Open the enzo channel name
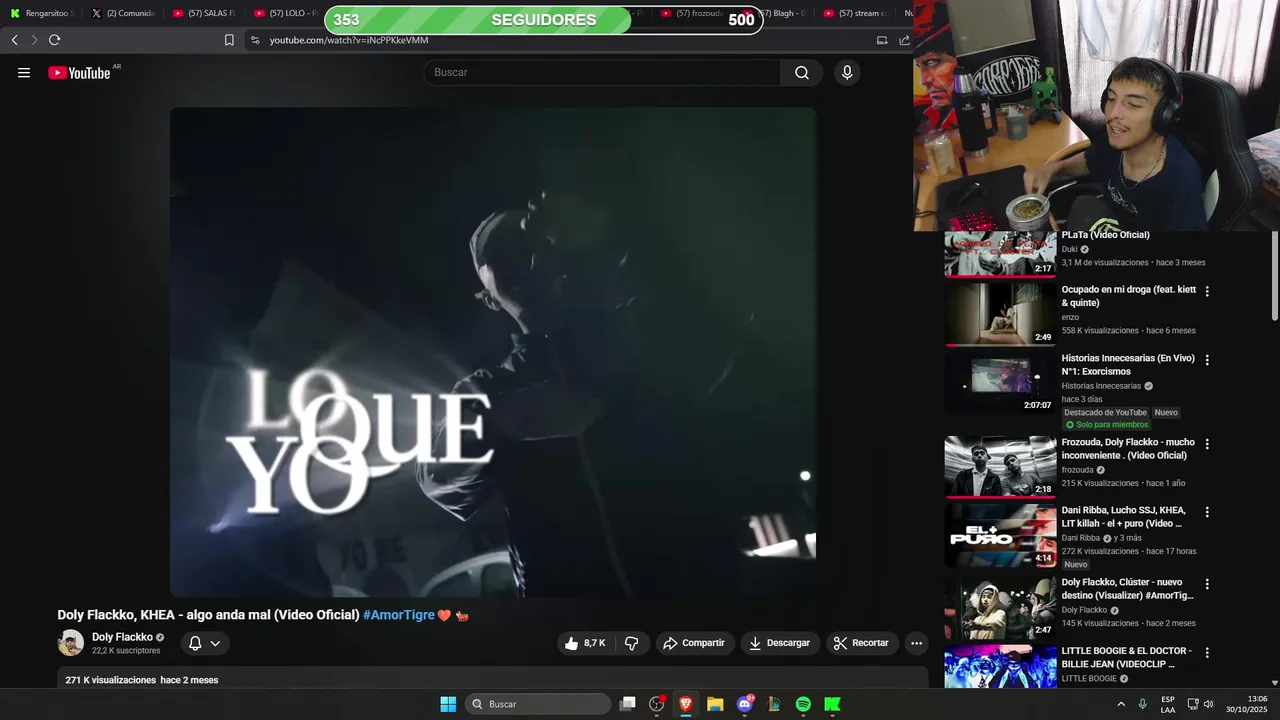Viewport: 1280px width, 720px height. pyautogui.click(x=1070, y=317)
